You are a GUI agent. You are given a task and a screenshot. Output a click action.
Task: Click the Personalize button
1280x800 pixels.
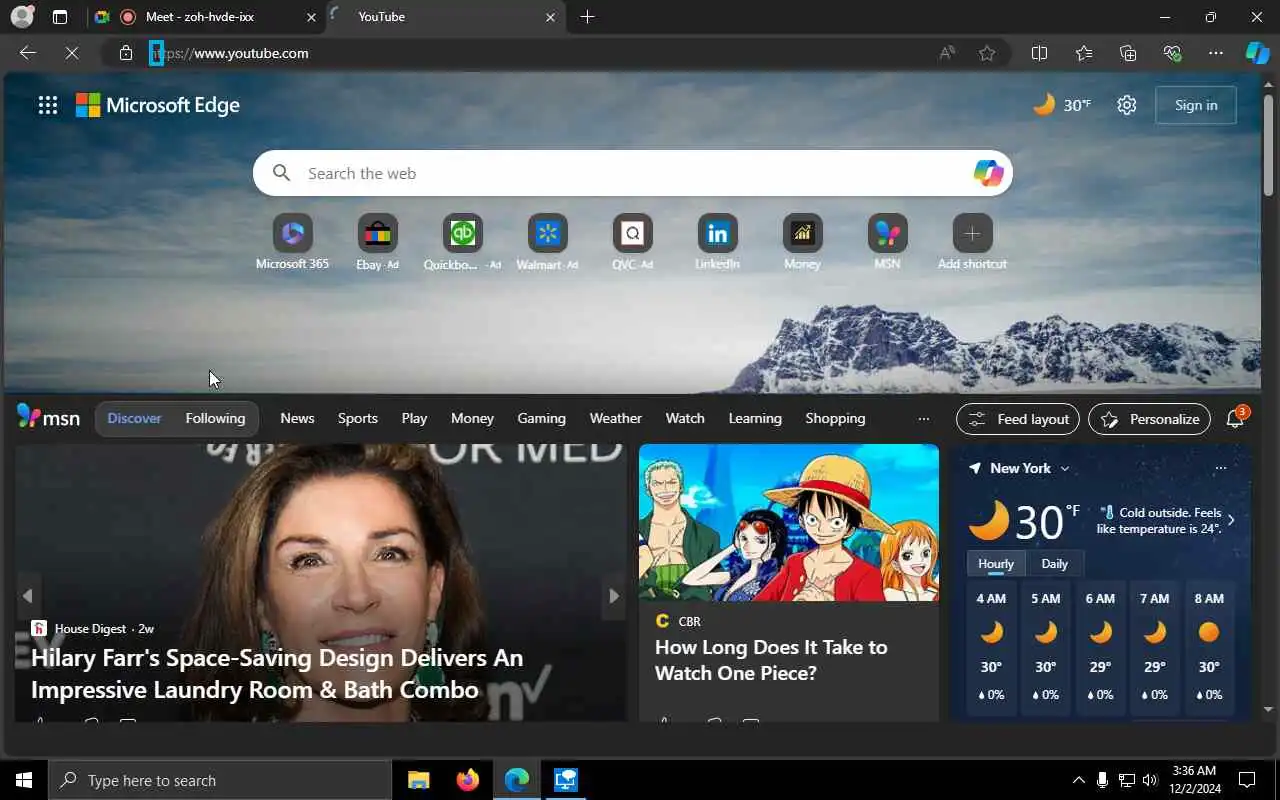[1149, 419]
